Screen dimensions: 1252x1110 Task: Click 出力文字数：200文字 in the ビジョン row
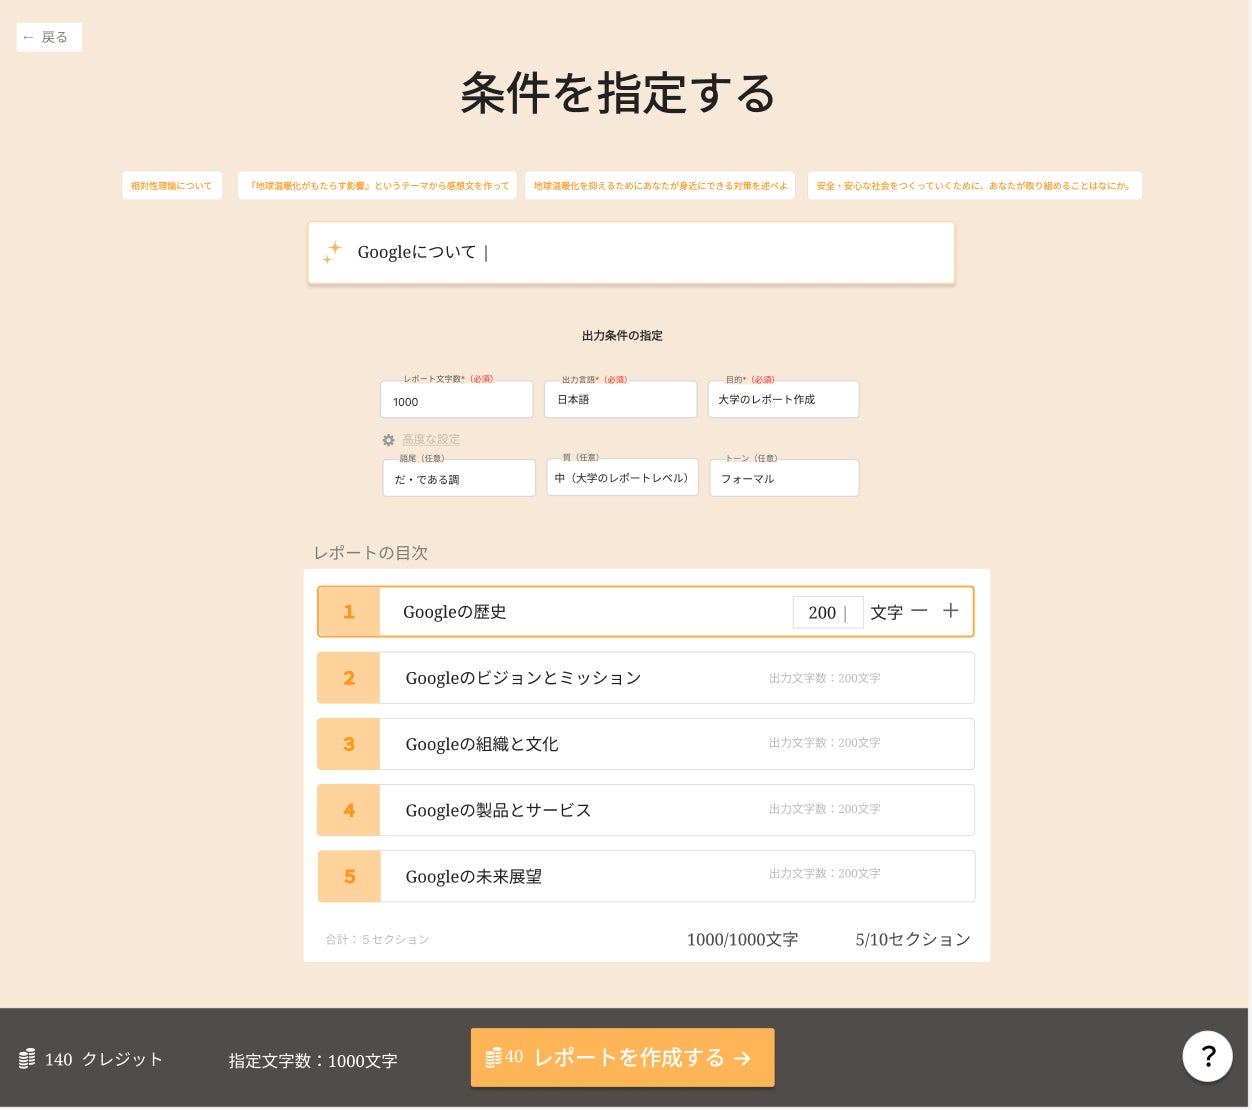click(x=825, y=678)
